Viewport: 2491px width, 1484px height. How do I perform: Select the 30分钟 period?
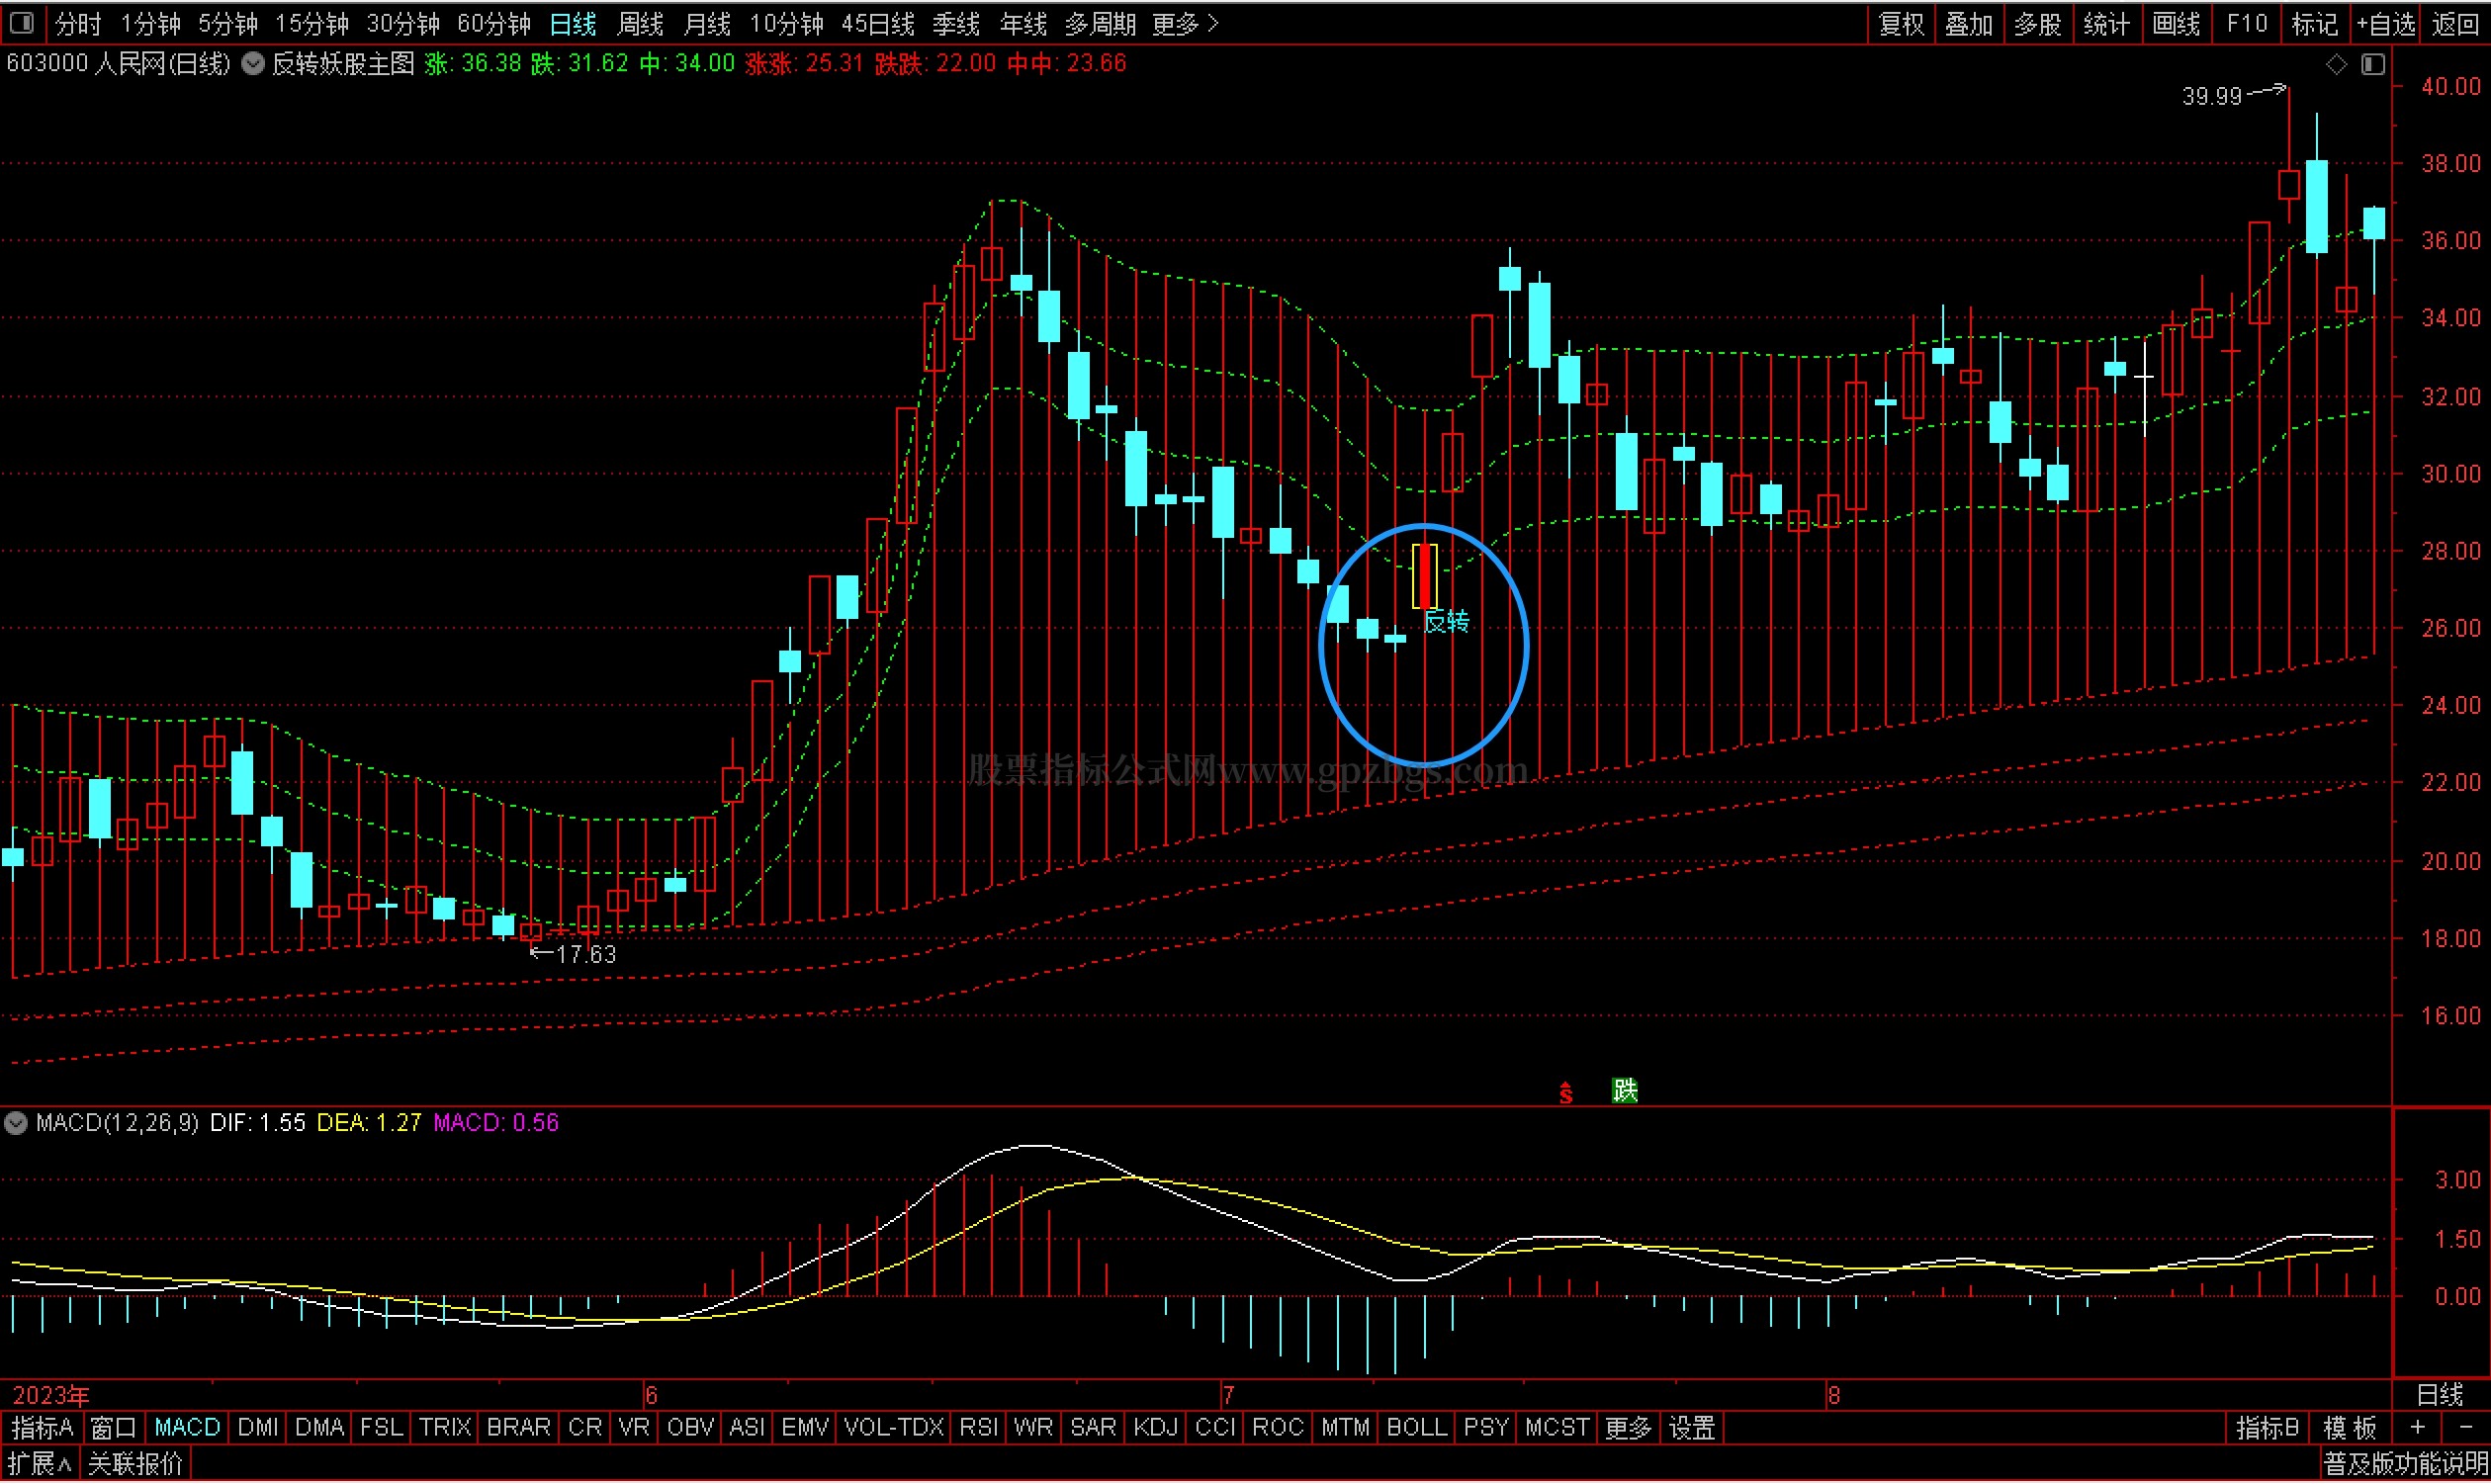point(403,23)
